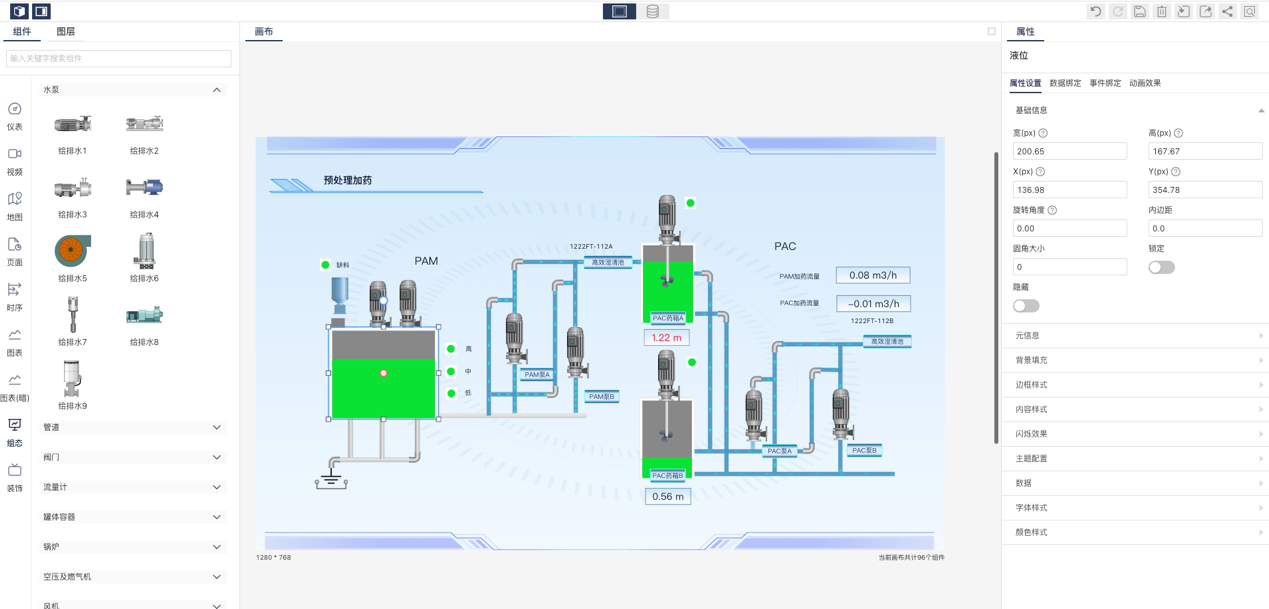This screenshot has height=609, width=1269.
Task: Click the trash delete icon
Action: pyautogui.click(x=1162, y=12)
